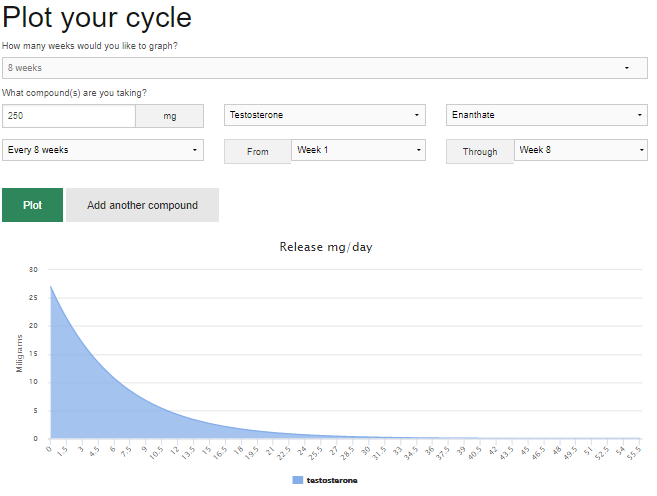Click the 30 value on the y-axis

coord(33,270)
